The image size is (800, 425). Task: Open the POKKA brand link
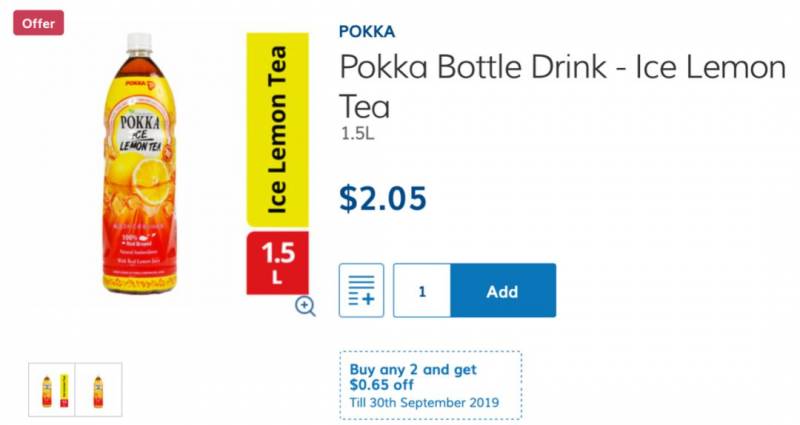(367, 32)
